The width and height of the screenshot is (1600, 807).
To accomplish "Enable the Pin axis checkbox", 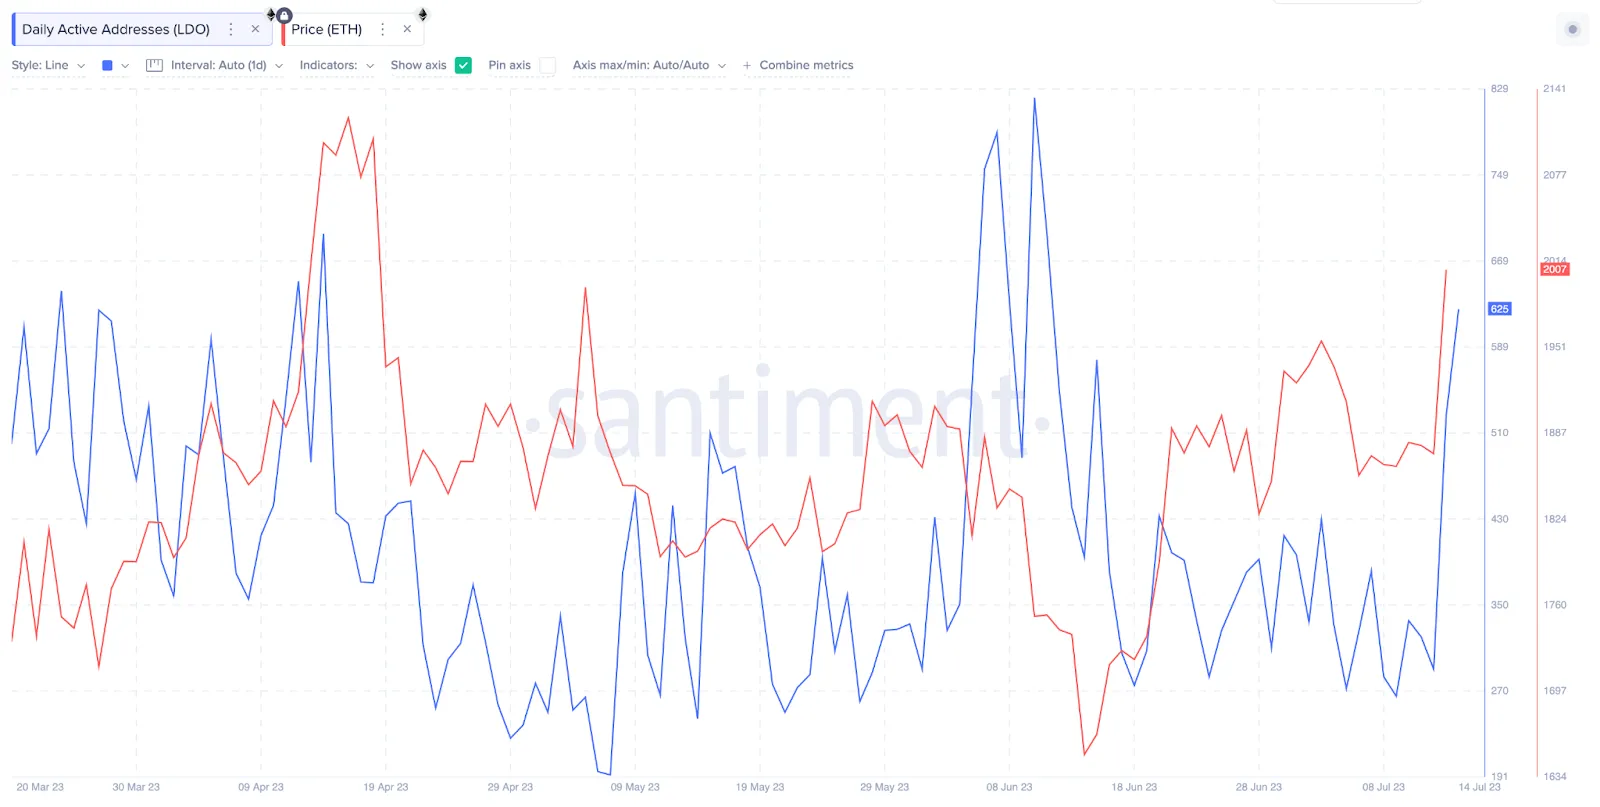I will [x=547, y=65].
